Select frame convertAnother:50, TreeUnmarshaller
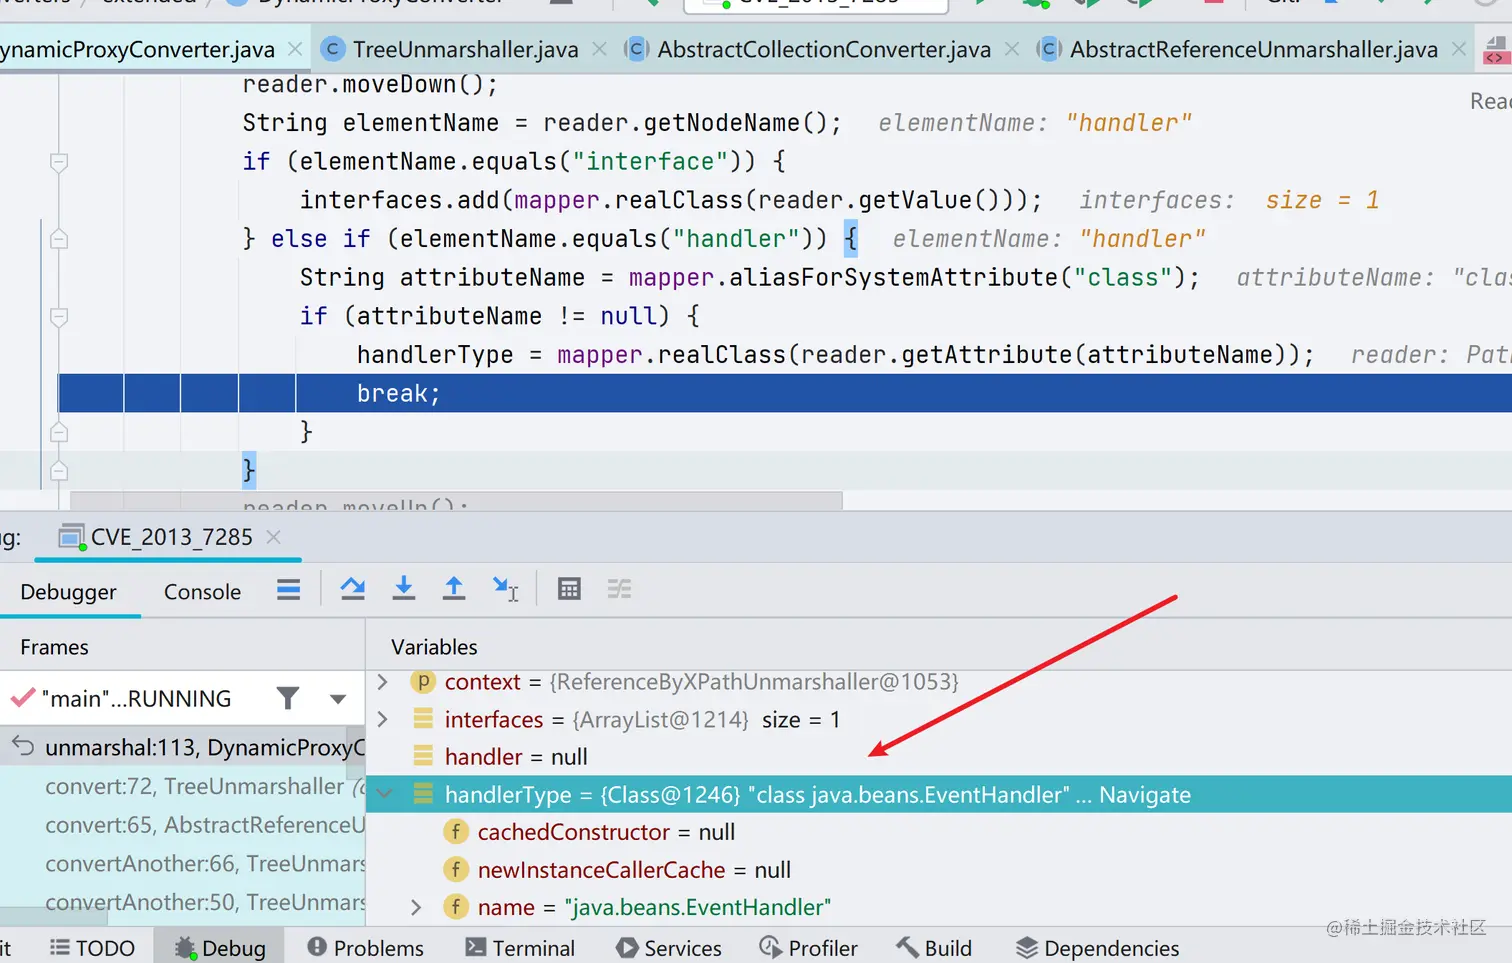 point(183,902)
